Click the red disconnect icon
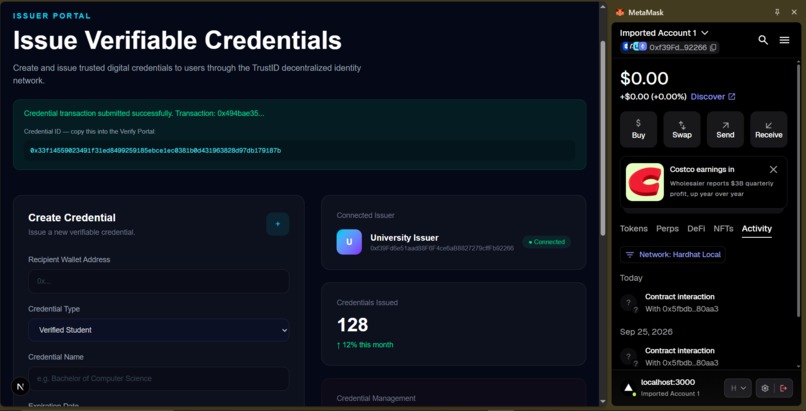 (x=783, y=388)
